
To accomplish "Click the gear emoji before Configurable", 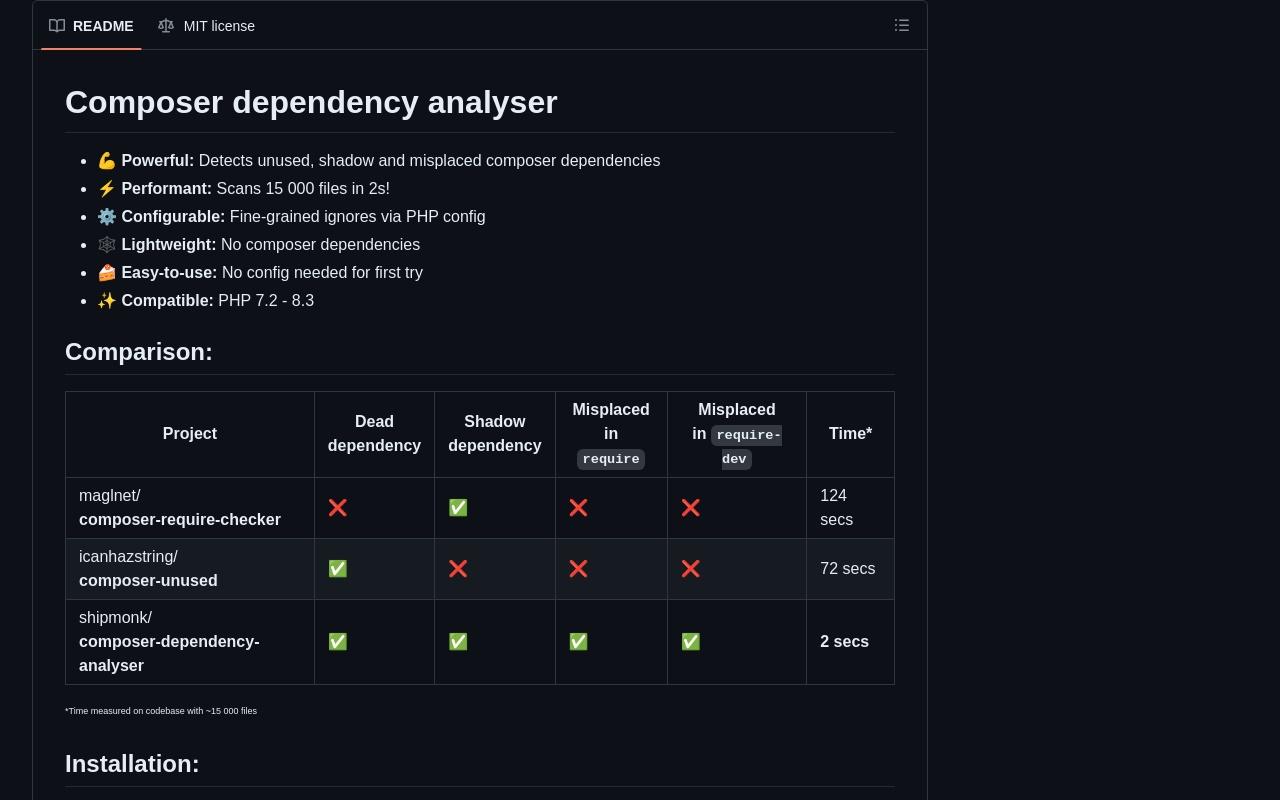I will 107,217.
